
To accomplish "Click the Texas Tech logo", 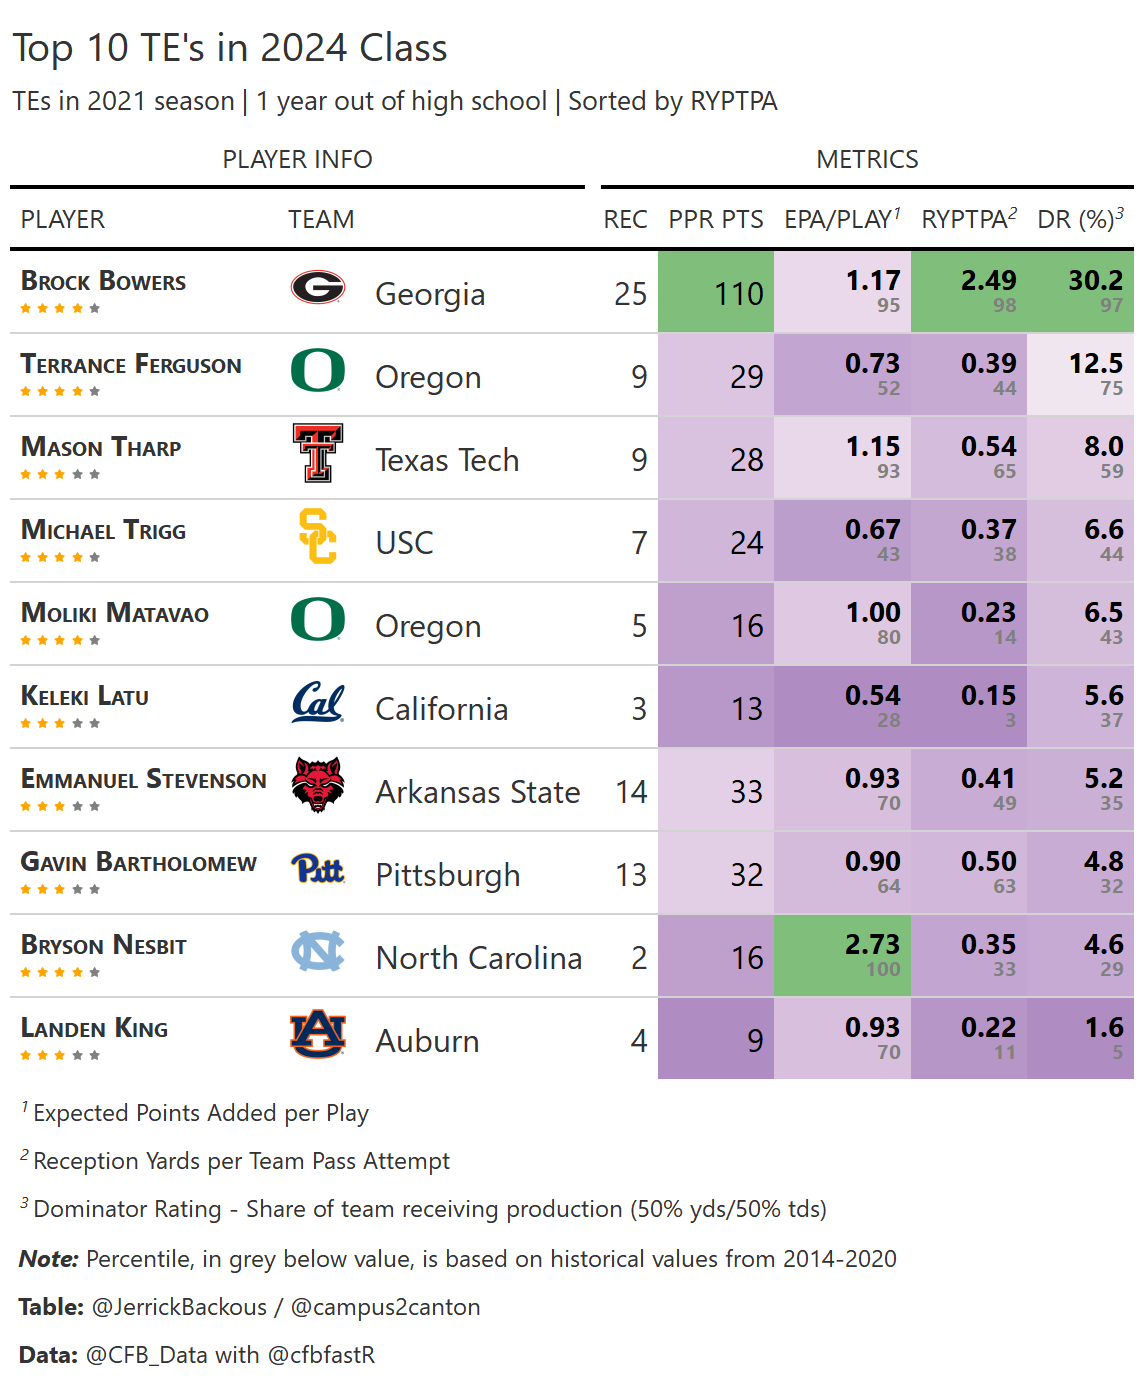I will coord(318,453).
